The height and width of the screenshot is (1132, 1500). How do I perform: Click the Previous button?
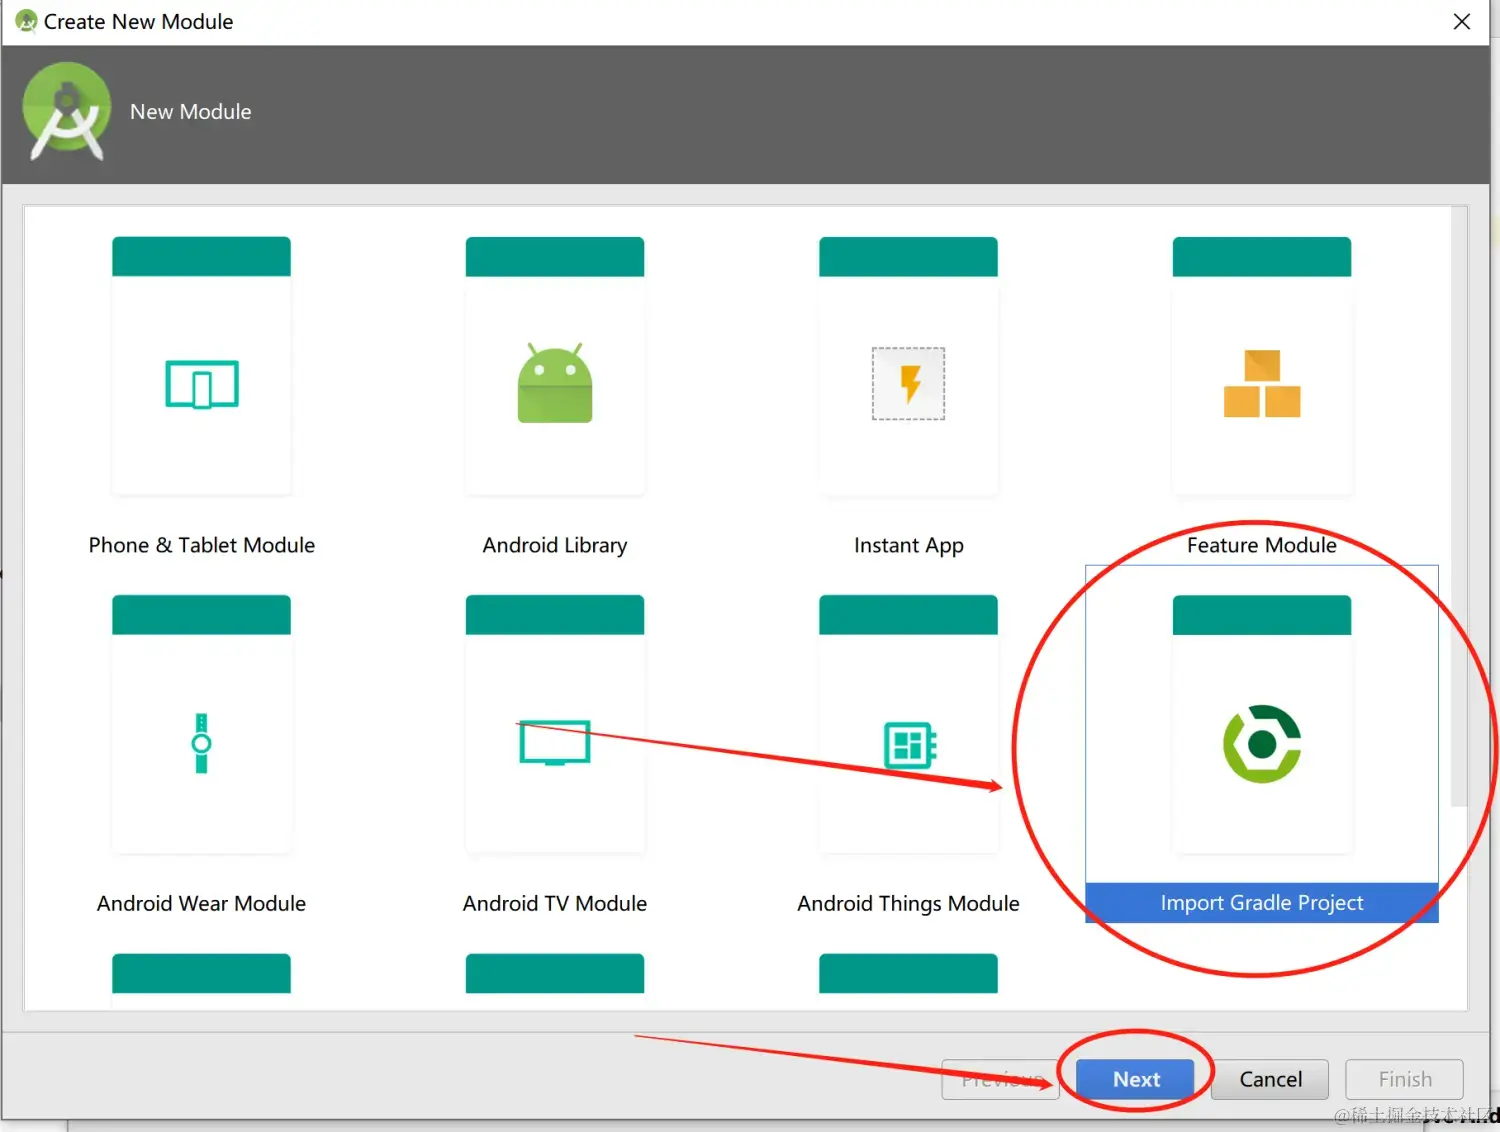click(1000, 1079)
